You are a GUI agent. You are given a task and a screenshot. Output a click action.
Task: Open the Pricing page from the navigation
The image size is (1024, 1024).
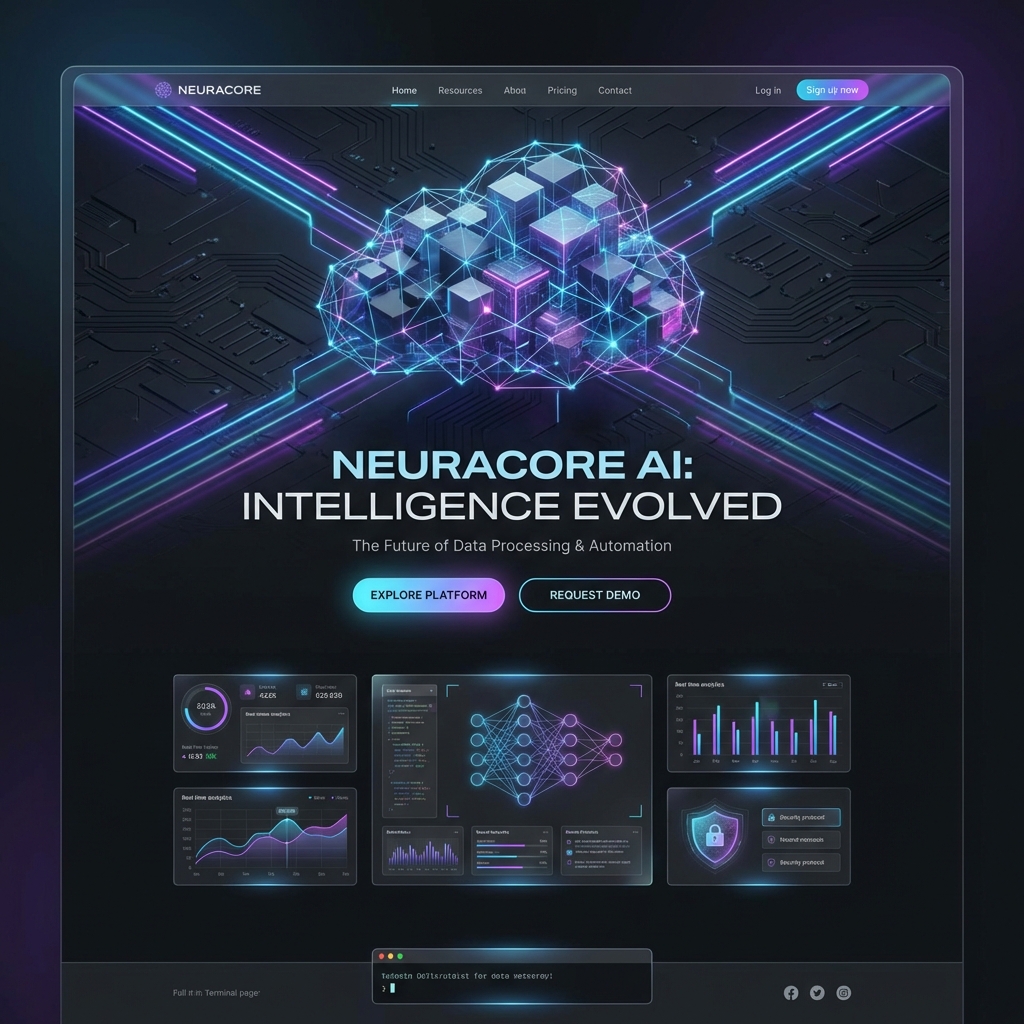(561, 90)
